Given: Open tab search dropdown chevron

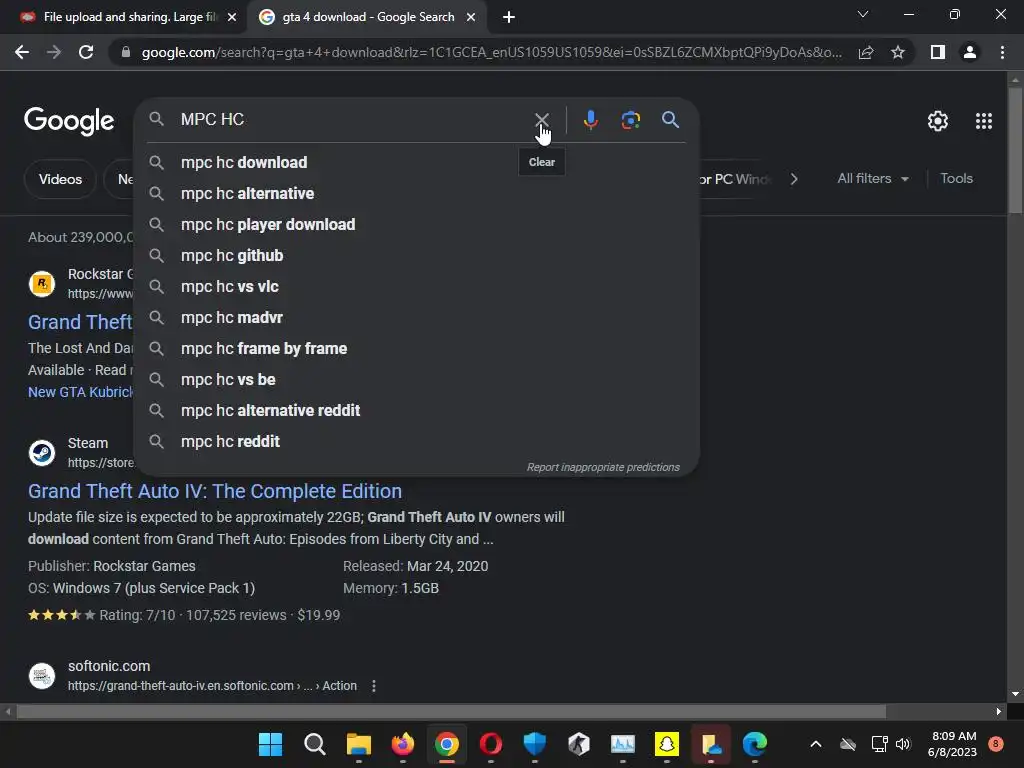Looking at the screenshot, I should click(x=863, y=14).
